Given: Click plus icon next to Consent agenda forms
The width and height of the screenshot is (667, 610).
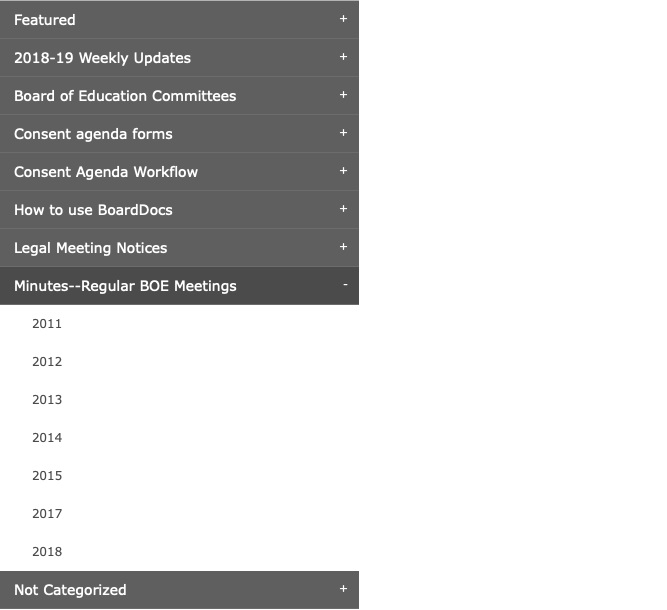Looking at the screenshot, I should [343, 133].
